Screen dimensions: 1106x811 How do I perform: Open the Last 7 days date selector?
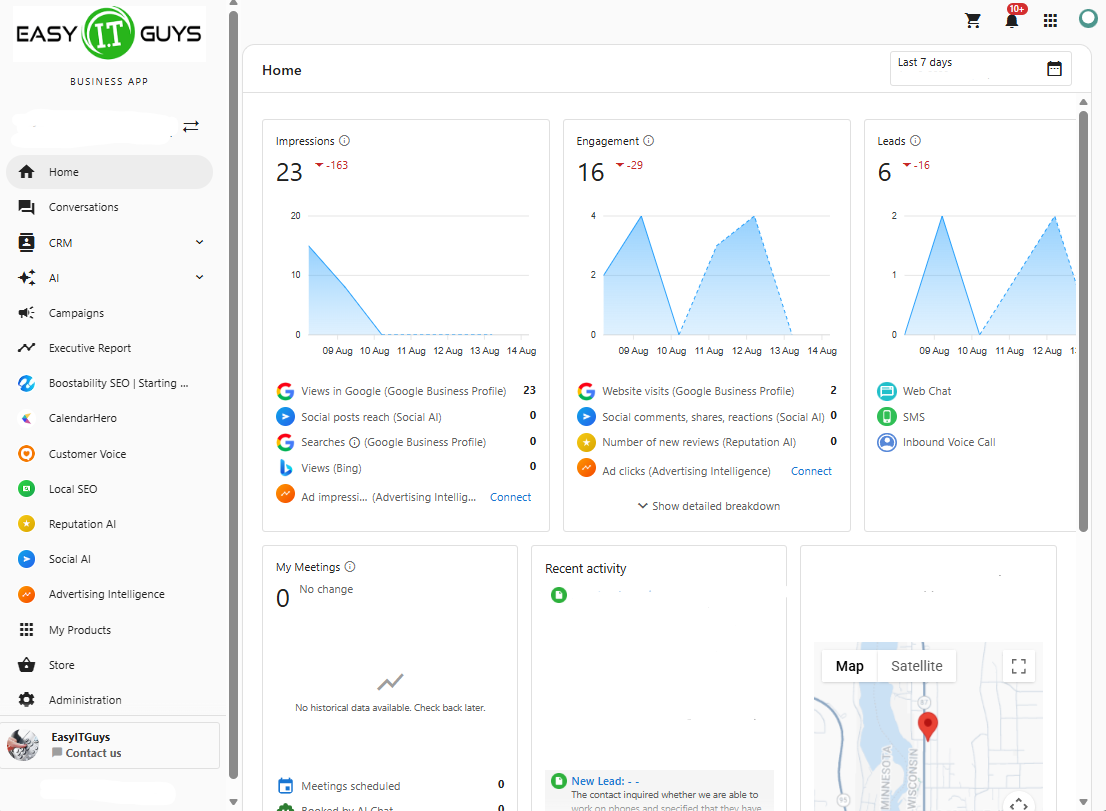(980, 68)
